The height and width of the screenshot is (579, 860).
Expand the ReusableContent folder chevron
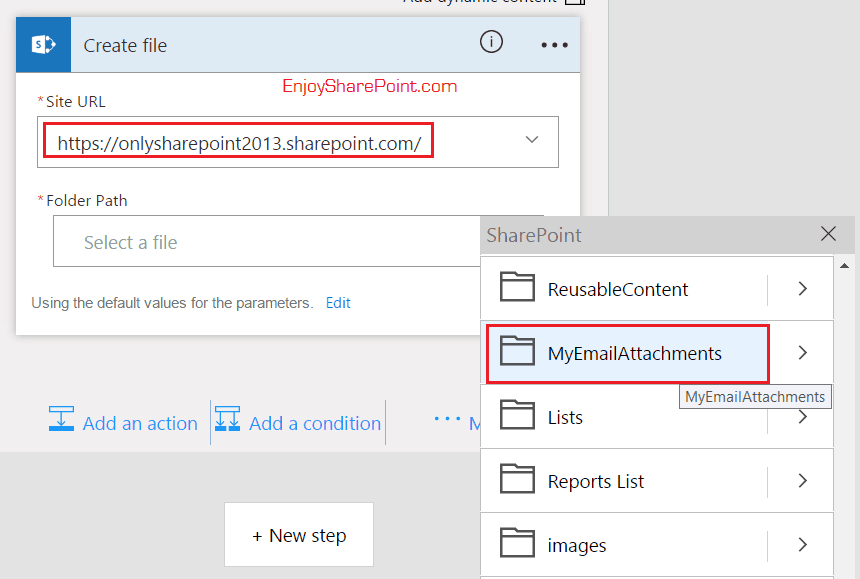click(802, 288)
